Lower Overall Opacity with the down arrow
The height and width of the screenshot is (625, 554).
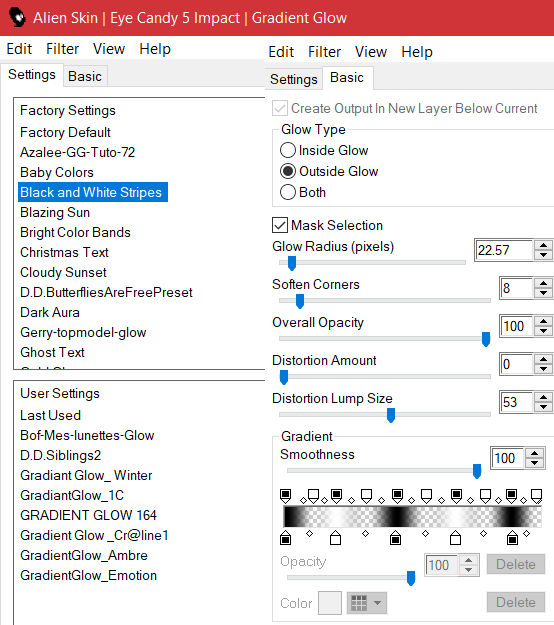(x=543, y=331)
